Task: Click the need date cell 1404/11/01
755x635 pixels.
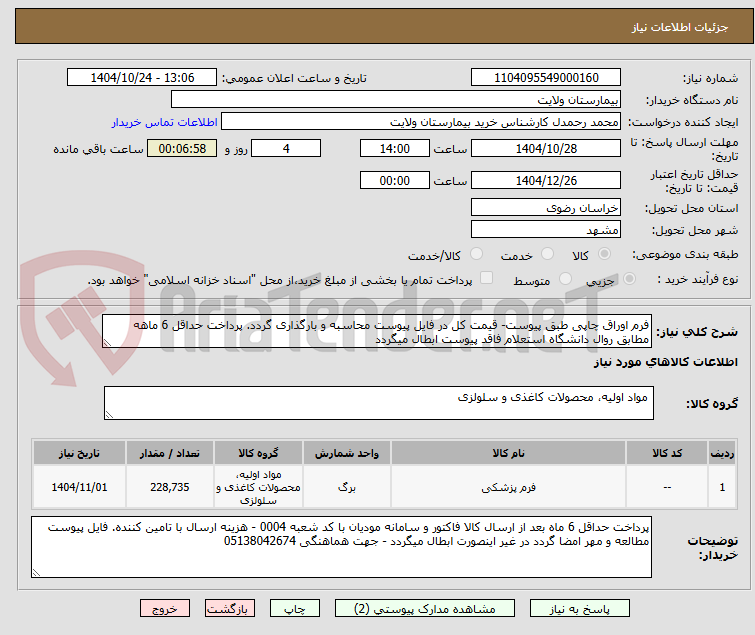Action: click(x=79, y=487)
